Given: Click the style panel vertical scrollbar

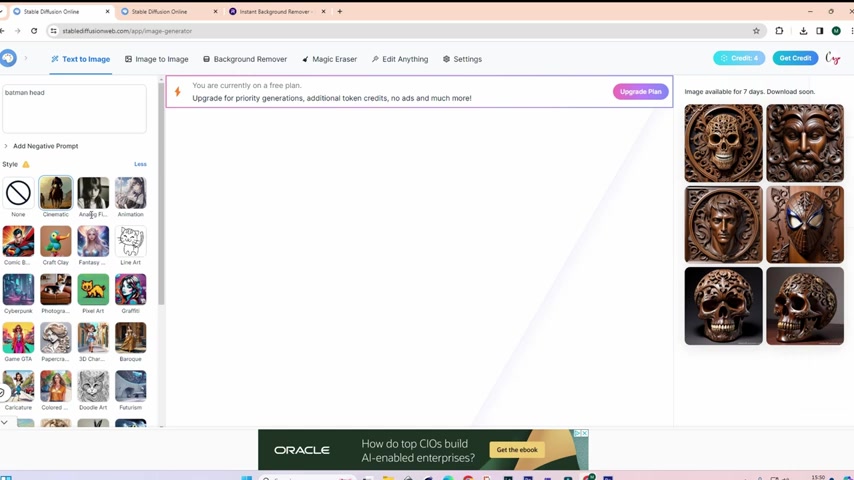Looking at the screenshot, I should click(161, 193).
